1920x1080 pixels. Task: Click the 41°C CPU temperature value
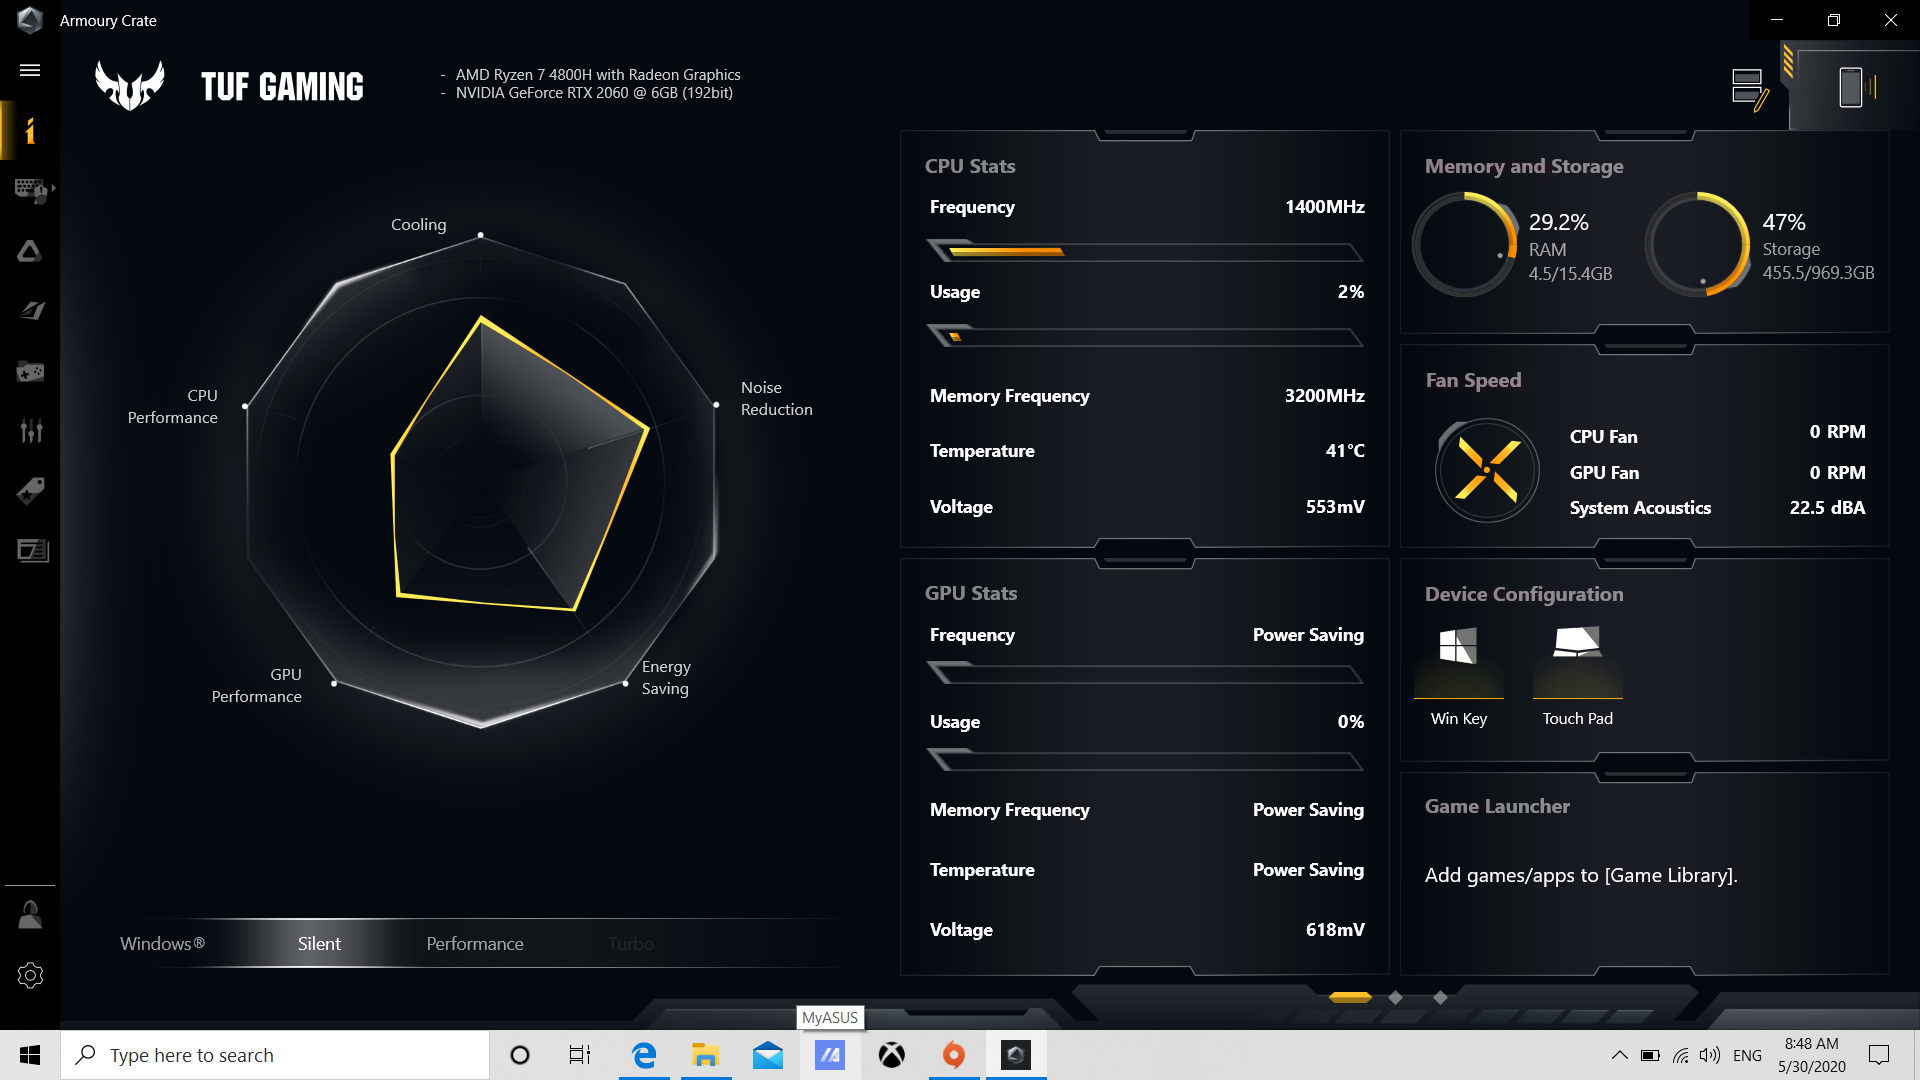click(x=1345, y=451)
